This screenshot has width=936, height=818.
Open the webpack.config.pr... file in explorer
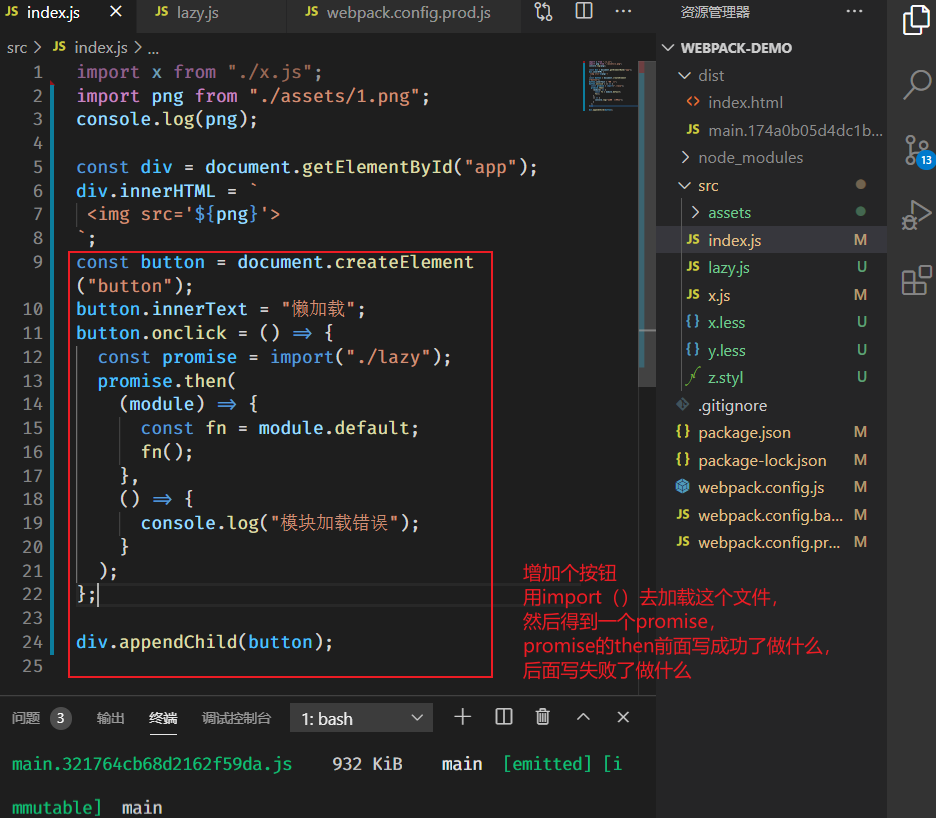[771, 542]
